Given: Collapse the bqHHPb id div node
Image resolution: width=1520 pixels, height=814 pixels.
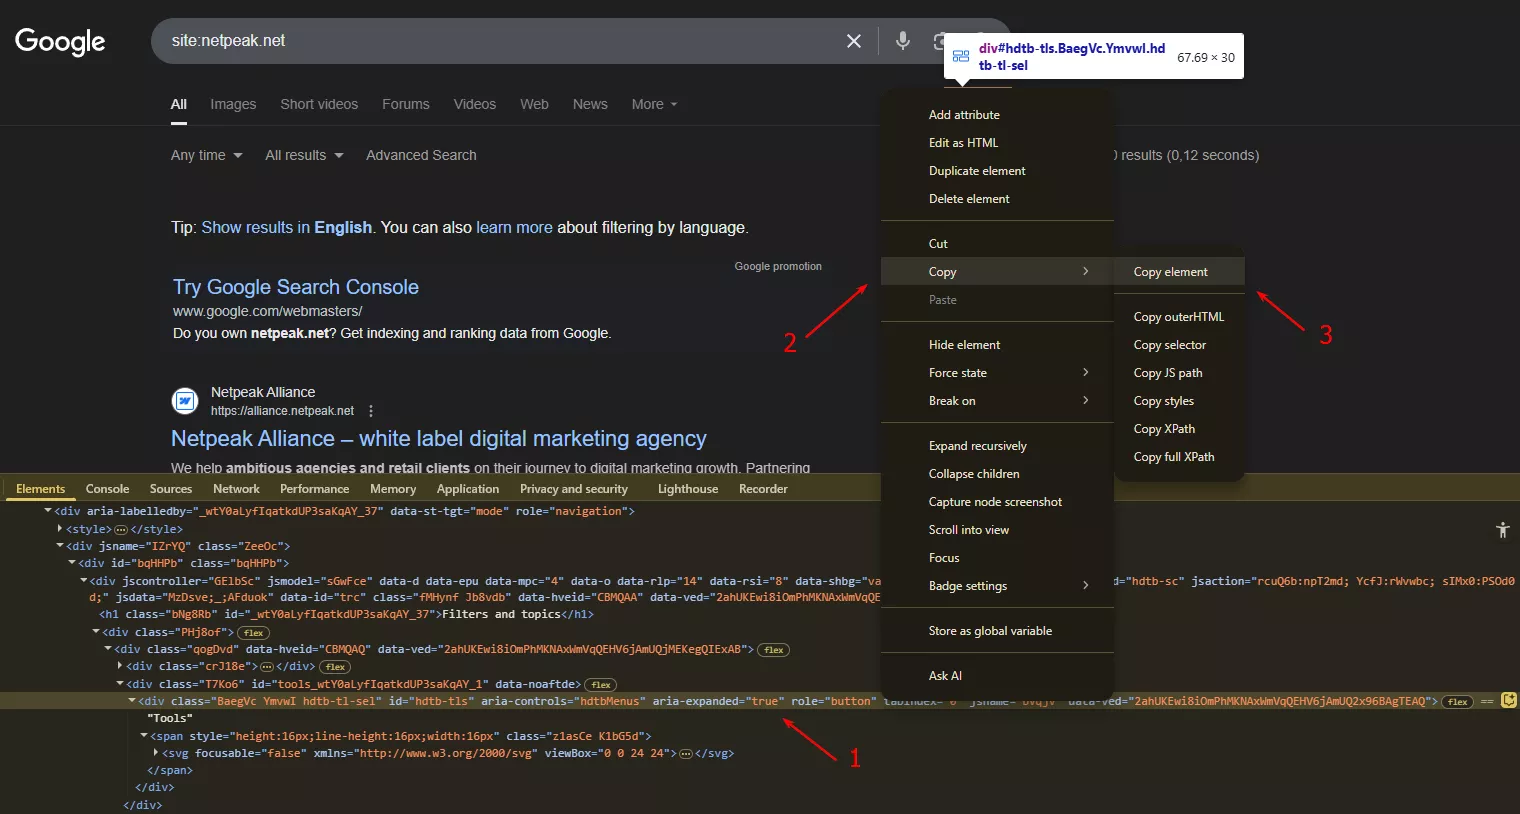Looking at the screenshot, I should click(72, 563).
